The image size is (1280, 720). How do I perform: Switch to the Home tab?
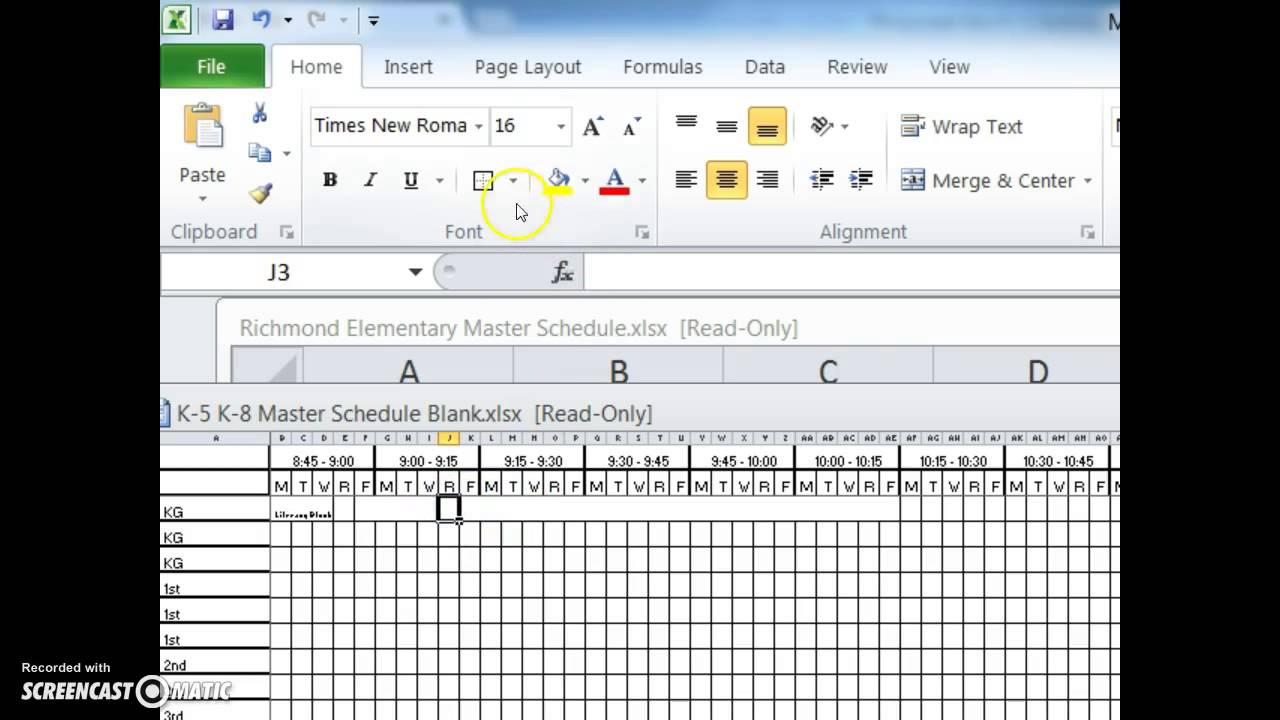tap(316, 67)
